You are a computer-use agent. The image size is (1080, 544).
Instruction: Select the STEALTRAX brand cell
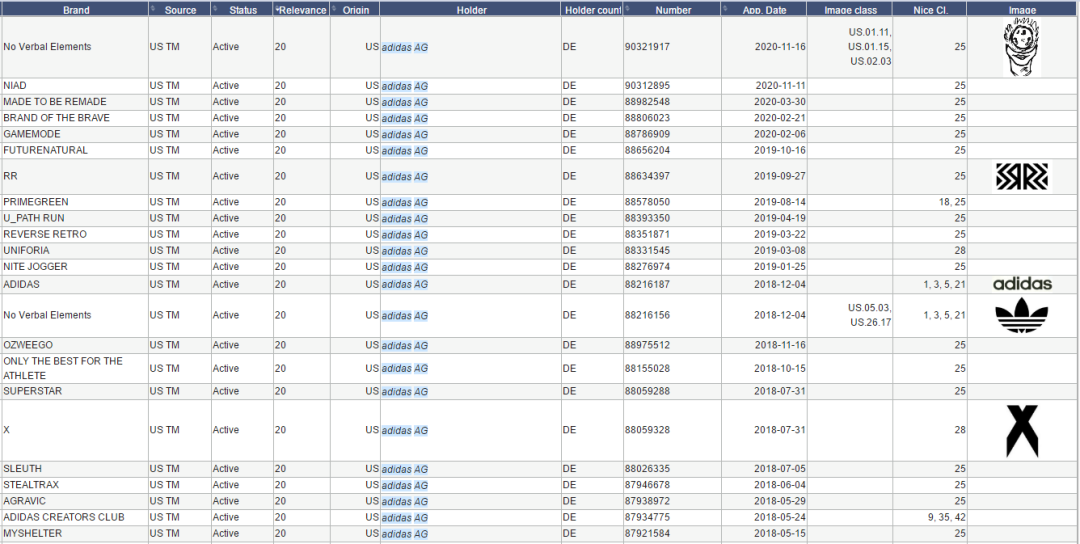[x=74, y=485]
